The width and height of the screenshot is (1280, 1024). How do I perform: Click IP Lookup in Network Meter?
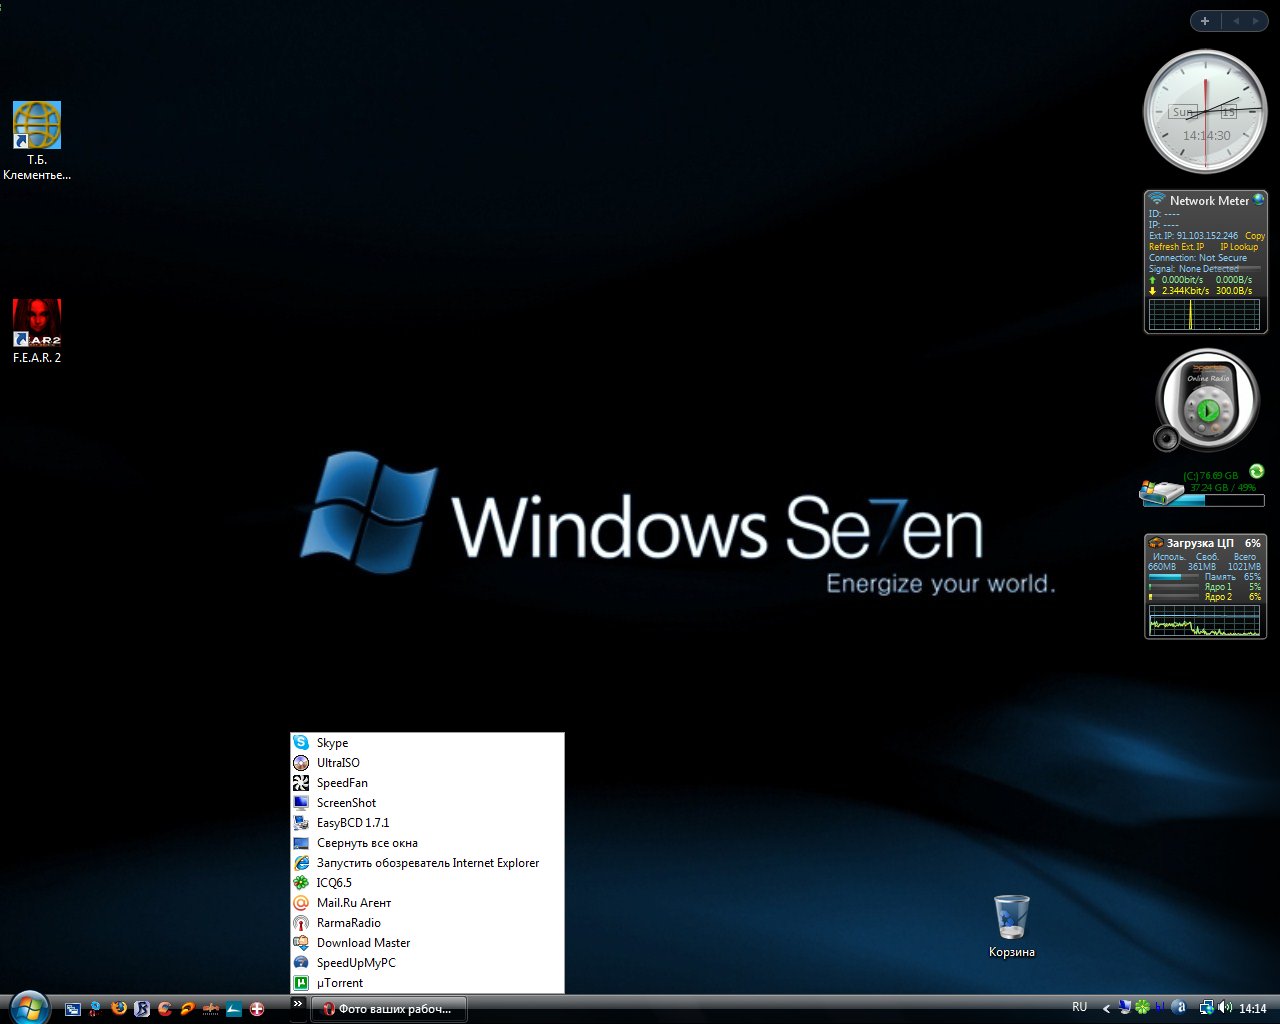pos(1239,247)
